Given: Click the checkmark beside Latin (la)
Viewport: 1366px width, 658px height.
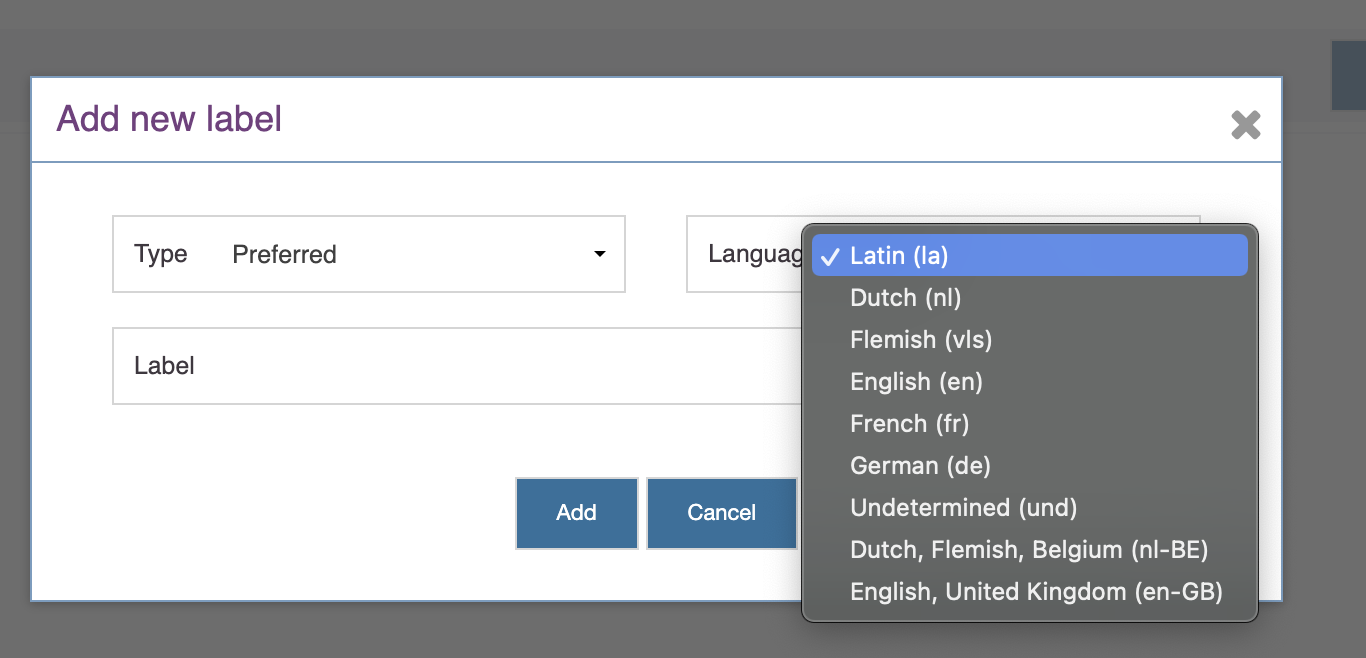Looking at the screenshot, I should (x=830, y=256).
